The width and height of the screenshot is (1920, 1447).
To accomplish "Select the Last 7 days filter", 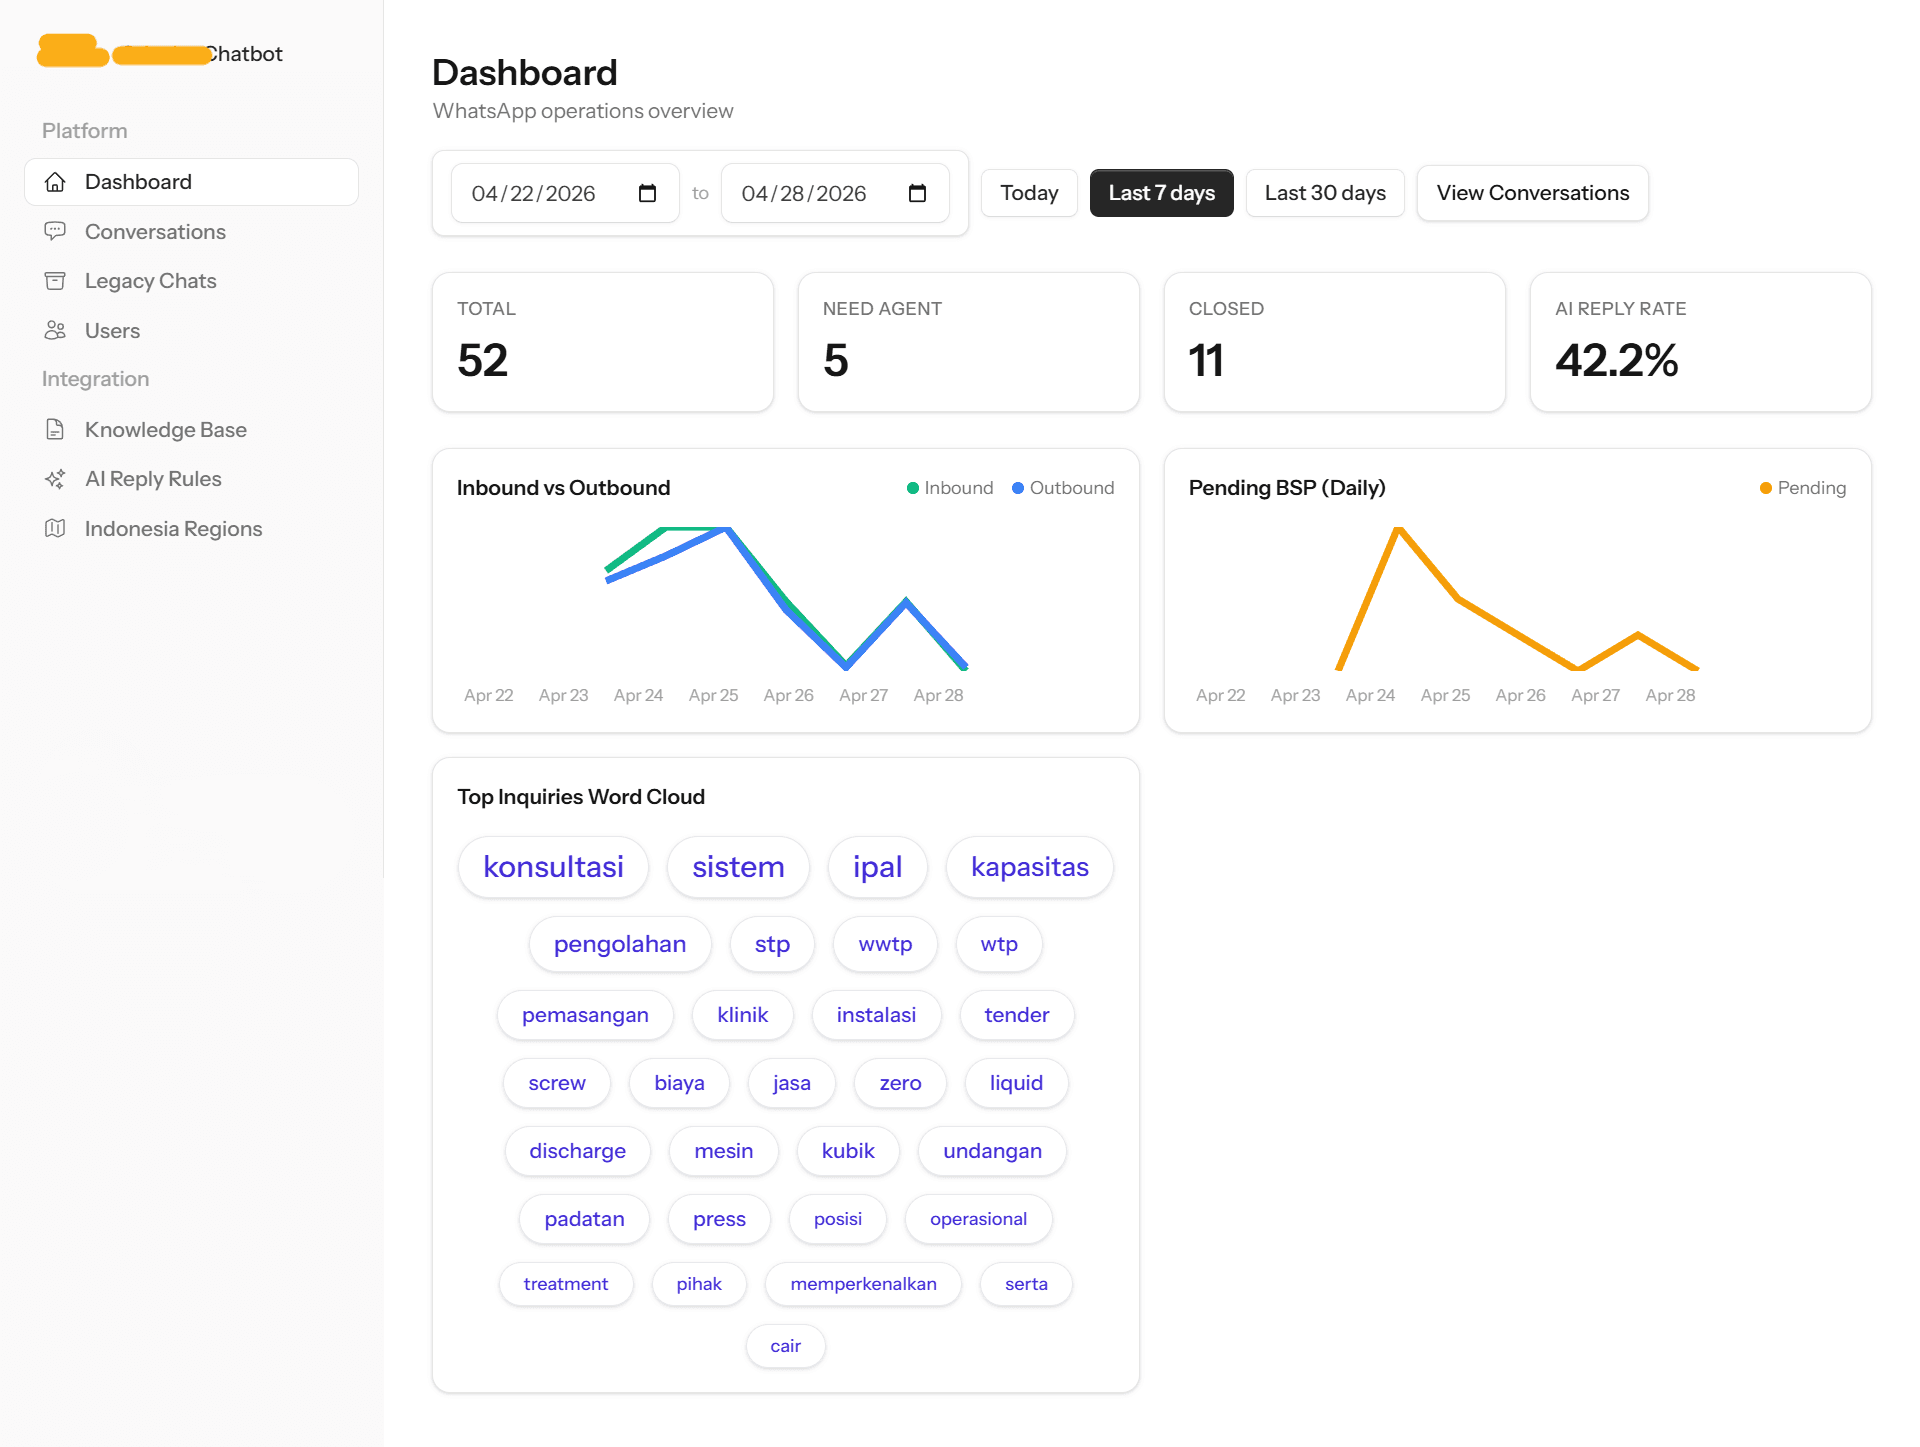I will click(1161, 193).
